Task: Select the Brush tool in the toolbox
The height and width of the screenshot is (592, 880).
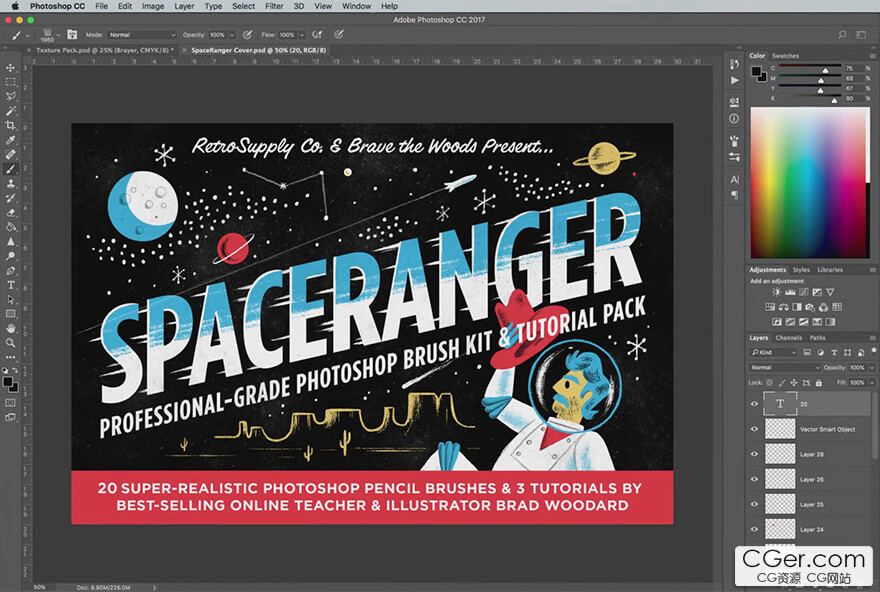Action: [x=11, y=169]
